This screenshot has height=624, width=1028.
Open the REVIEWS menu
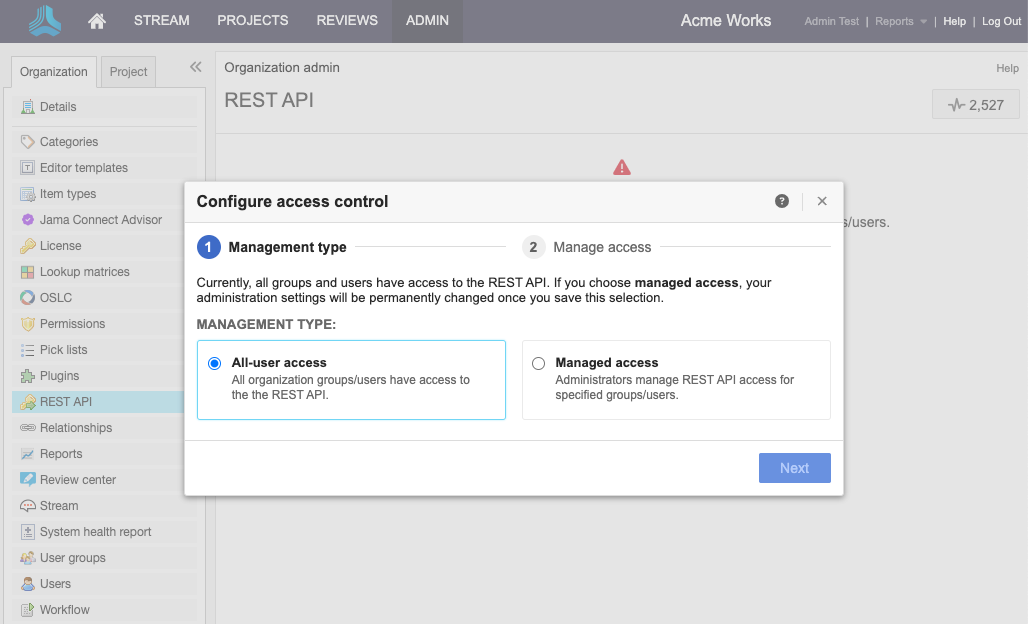[347, 20]
